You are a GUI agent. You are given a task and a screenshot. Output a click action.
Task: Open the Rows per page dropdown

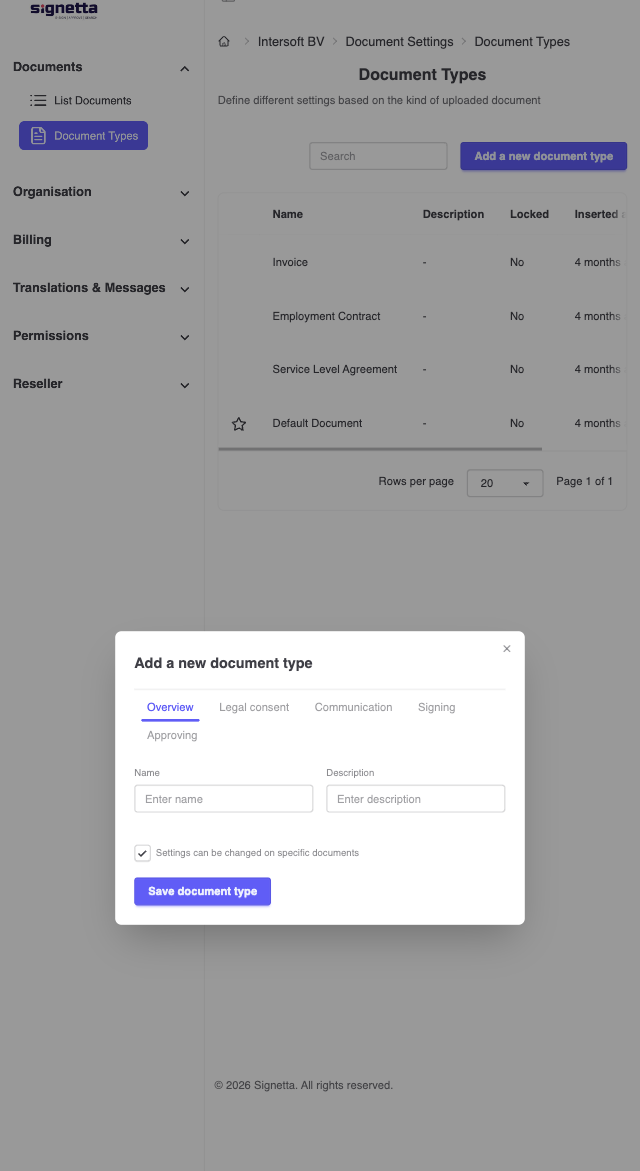click(x=504, y=482)
